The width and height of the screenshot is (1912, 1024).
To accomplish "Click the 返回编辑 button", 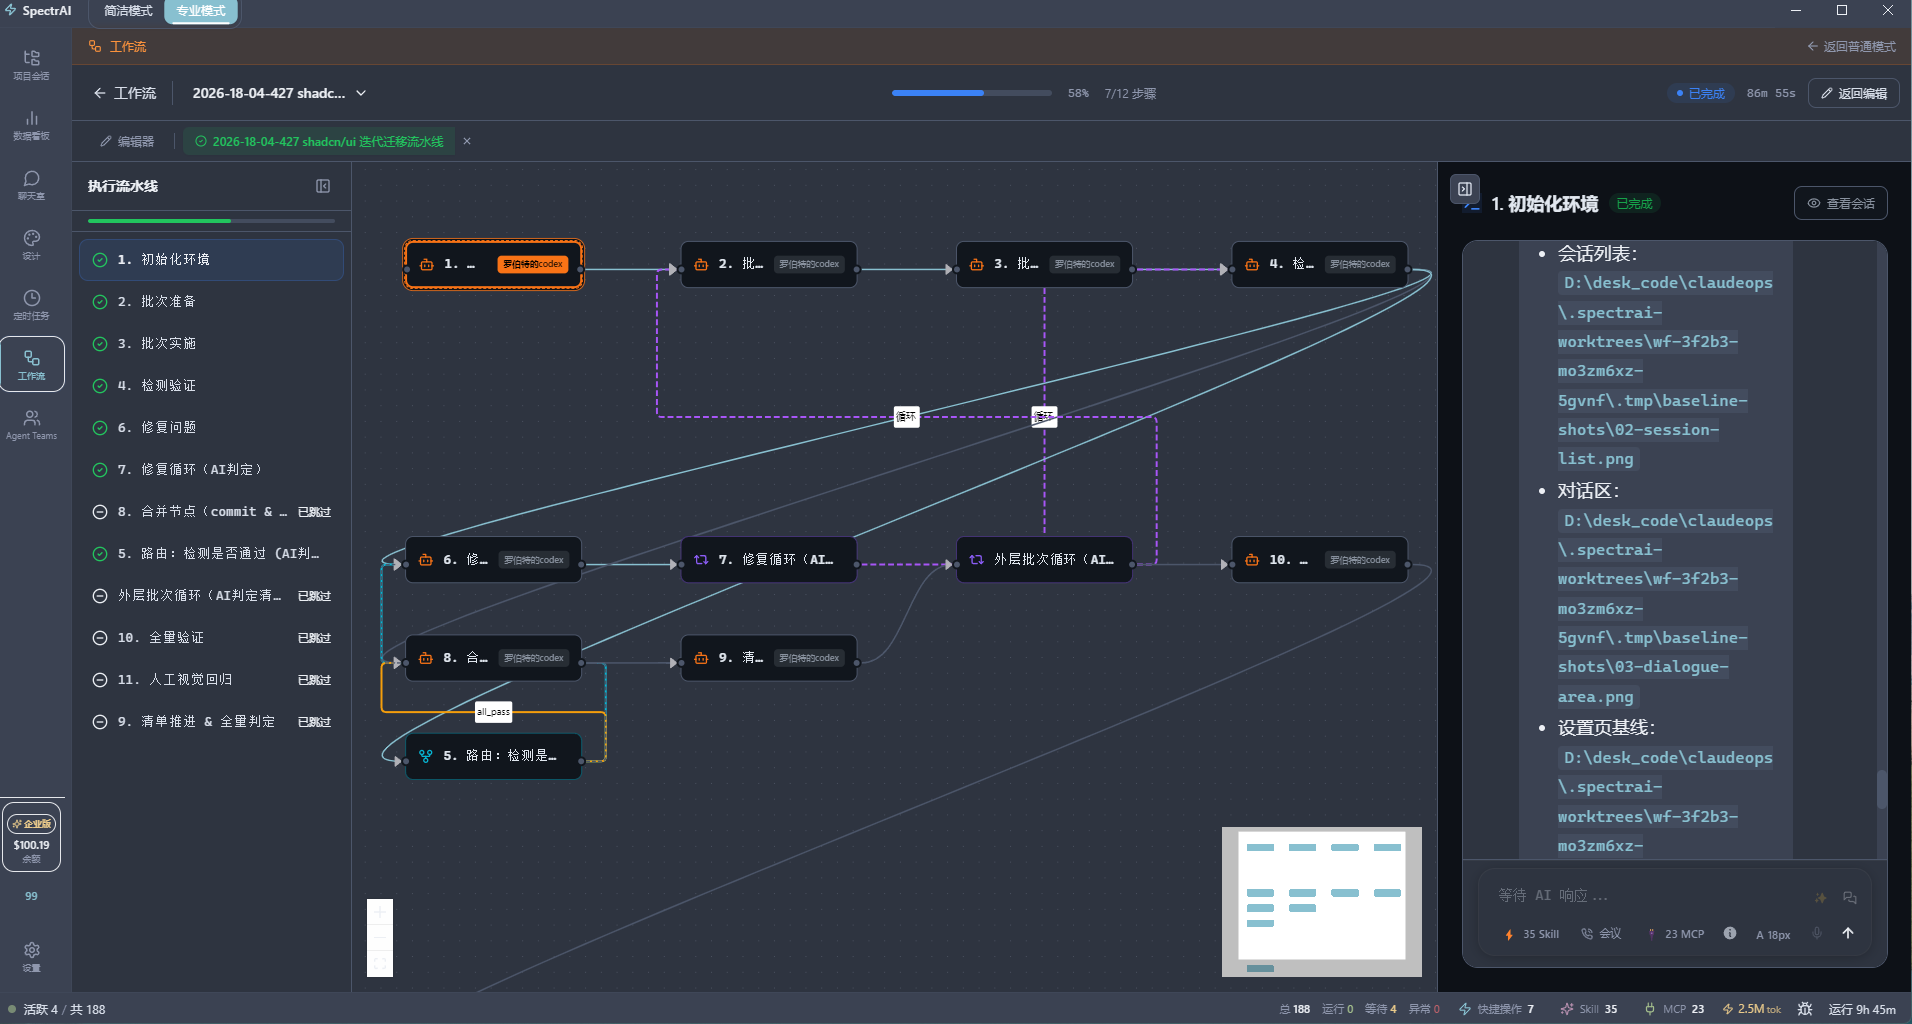I will pos(1853,93).
